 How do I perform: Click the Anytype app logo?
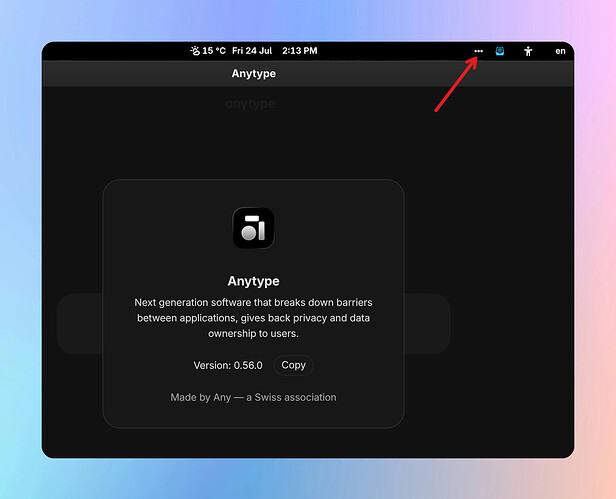tap(253, 228)
